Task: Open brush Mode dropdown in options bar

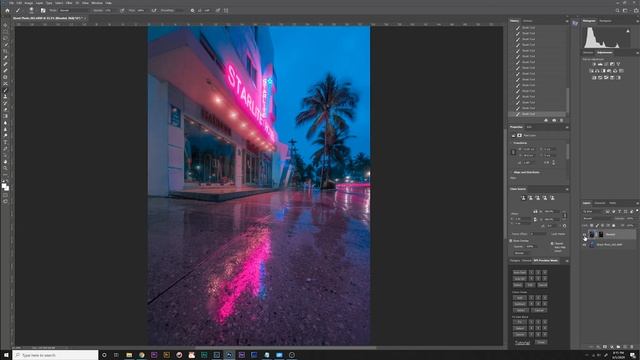Action: pos(75,11)
